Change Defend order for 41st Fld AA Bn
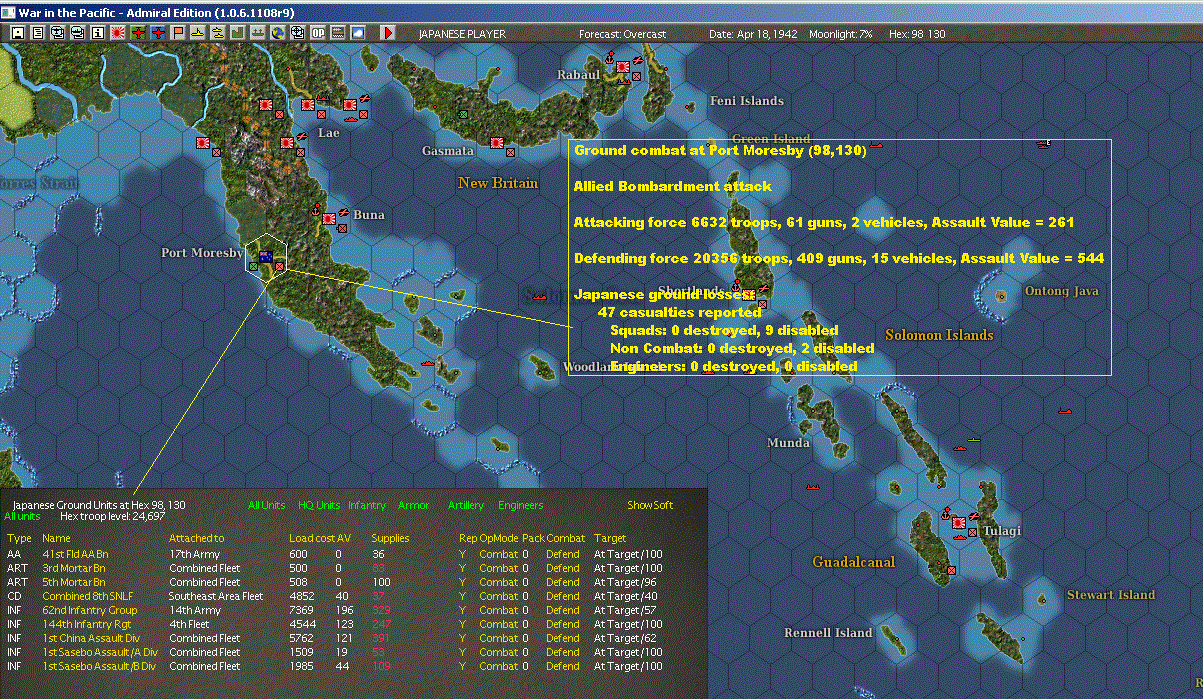 point(563,554)
